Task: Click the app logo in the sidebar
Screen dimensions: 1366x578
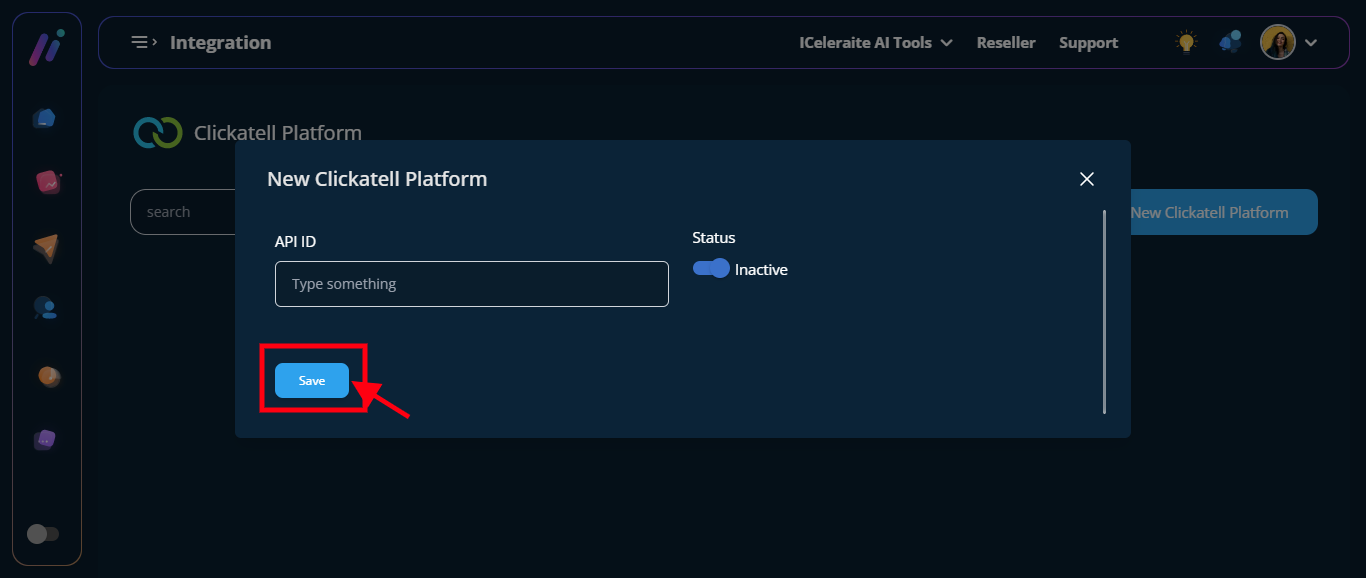Action: [x=46, y=48]
